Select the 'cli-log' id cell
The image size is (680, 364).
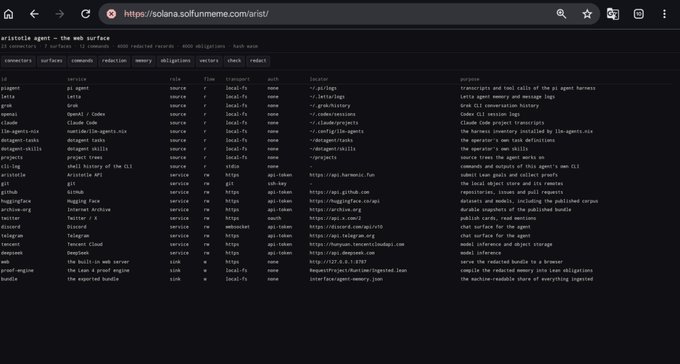coord(10,166)
